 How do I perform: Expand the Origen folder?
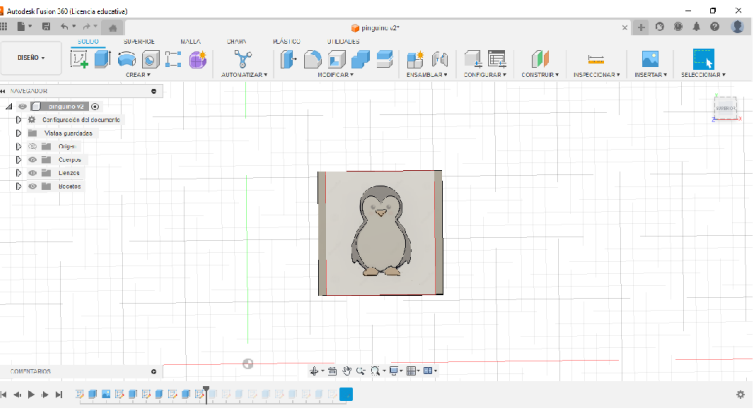tap(18, 147)
